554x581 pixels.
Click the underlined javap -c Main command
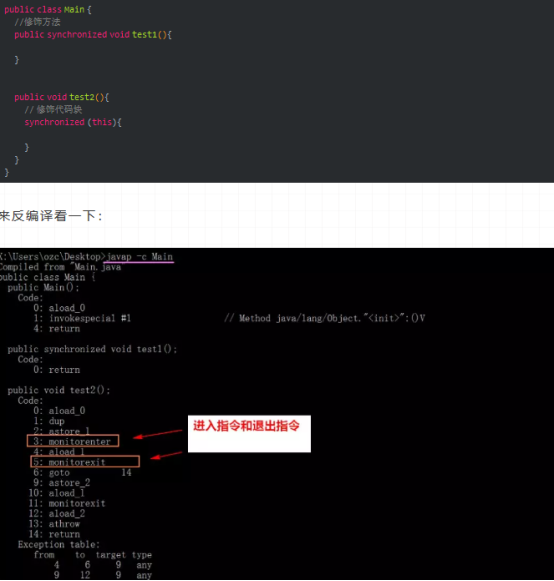pos(139,257)
